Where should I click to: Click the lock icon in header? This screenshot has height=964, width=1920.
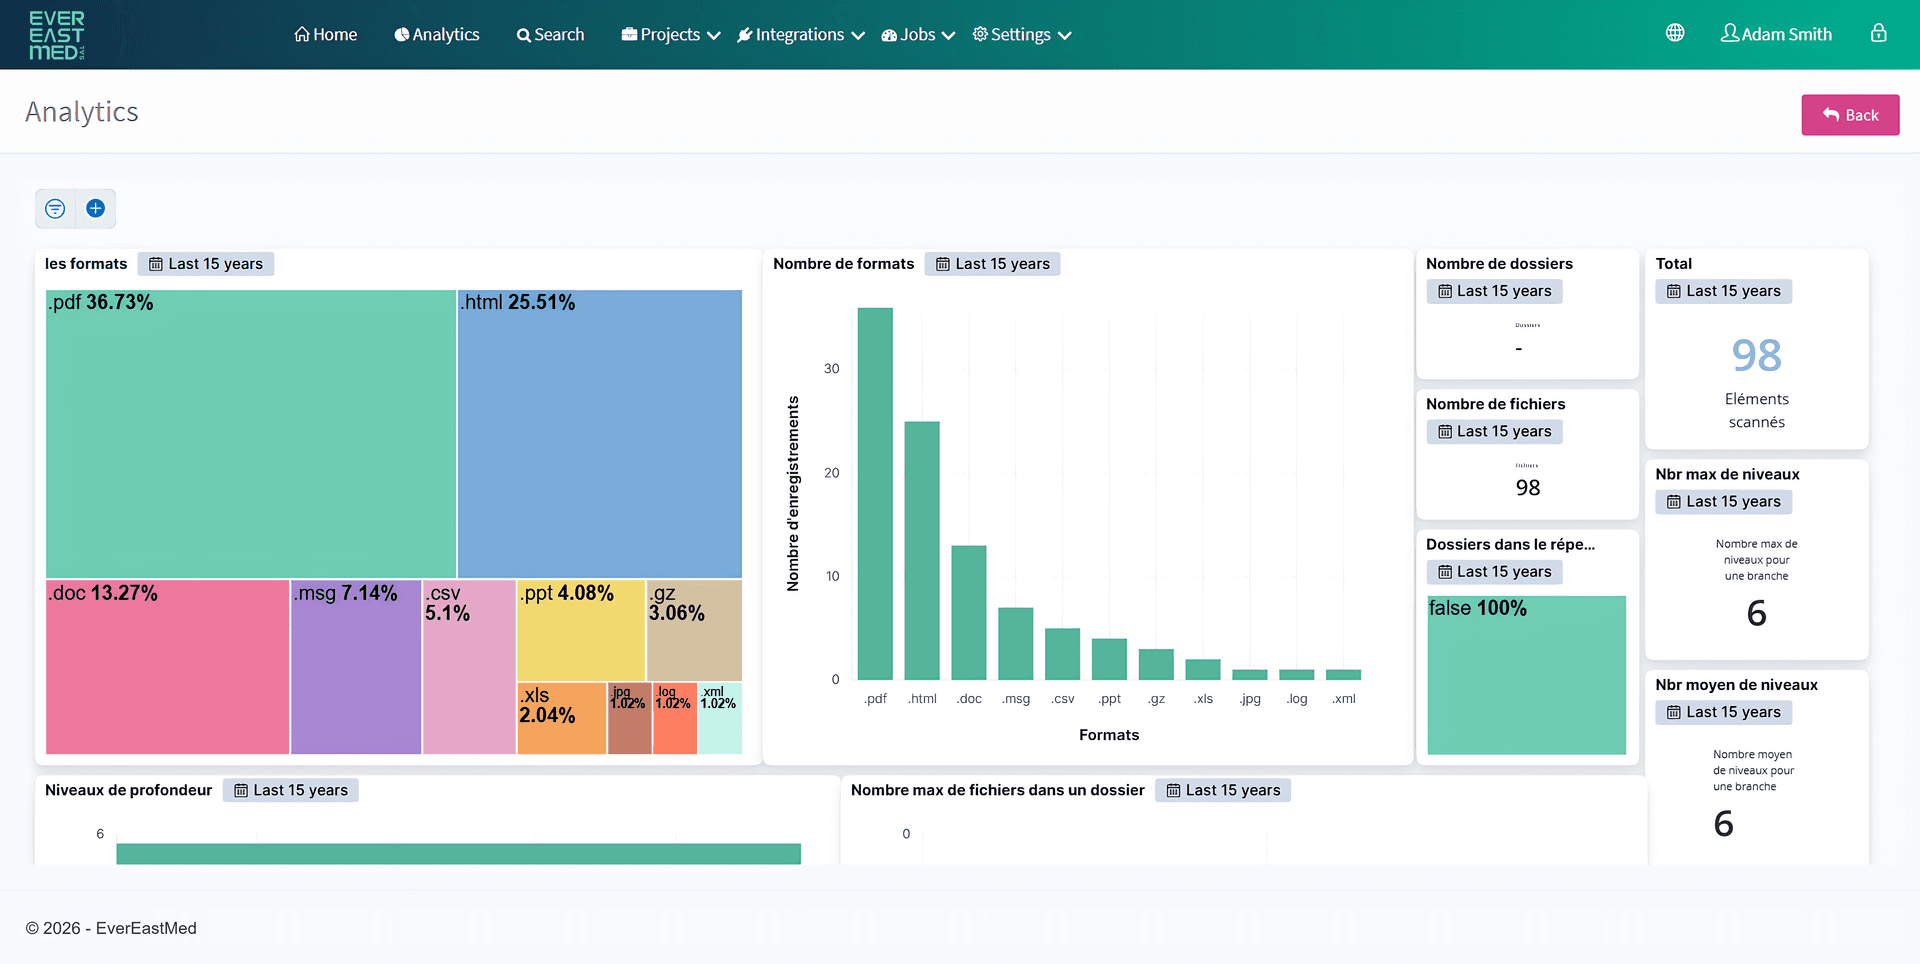[x=1879, y=33]
